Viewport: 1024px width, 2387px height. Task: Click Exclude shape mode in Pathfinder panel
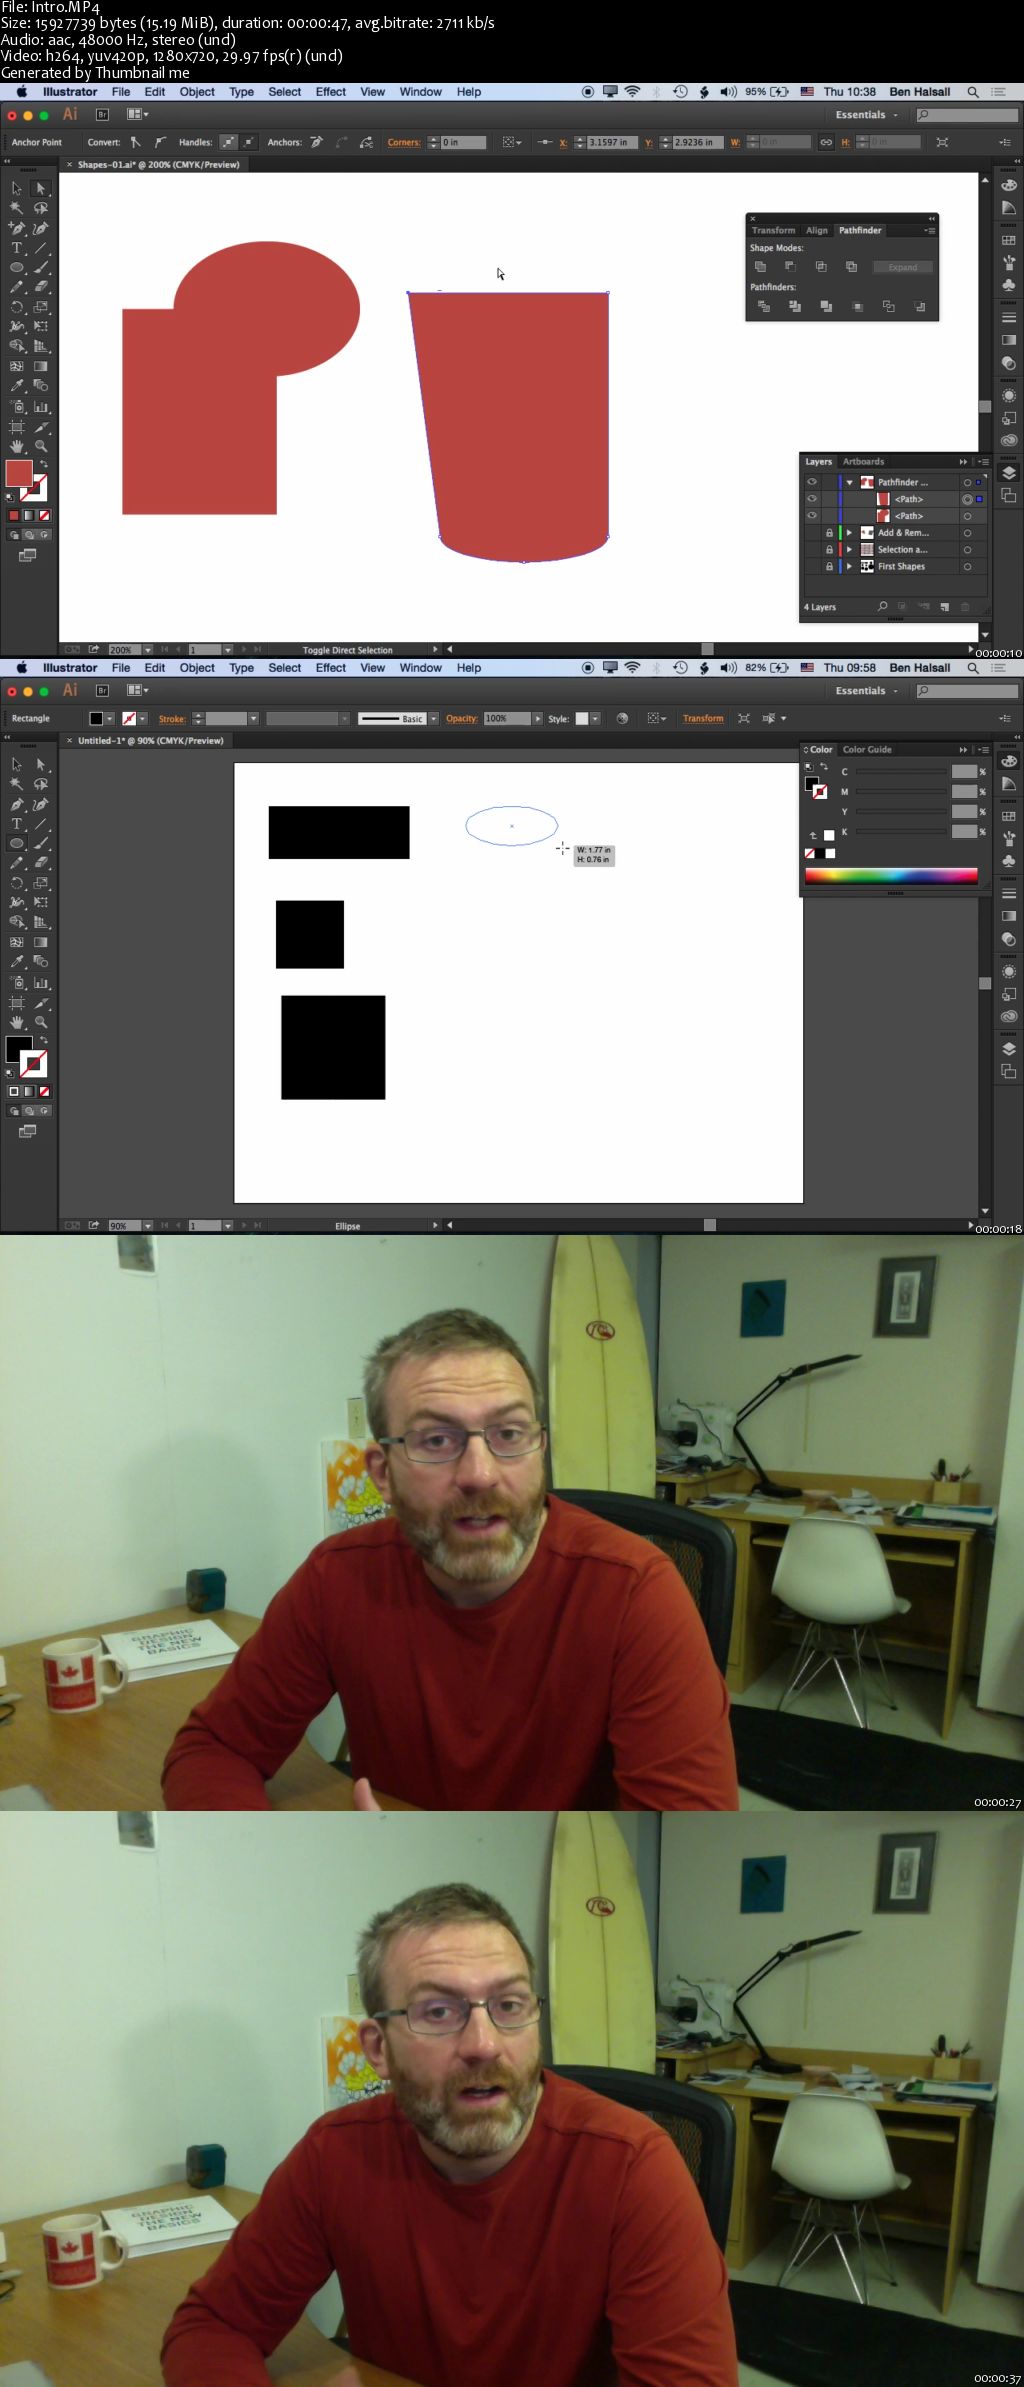[x=851, y=267]
